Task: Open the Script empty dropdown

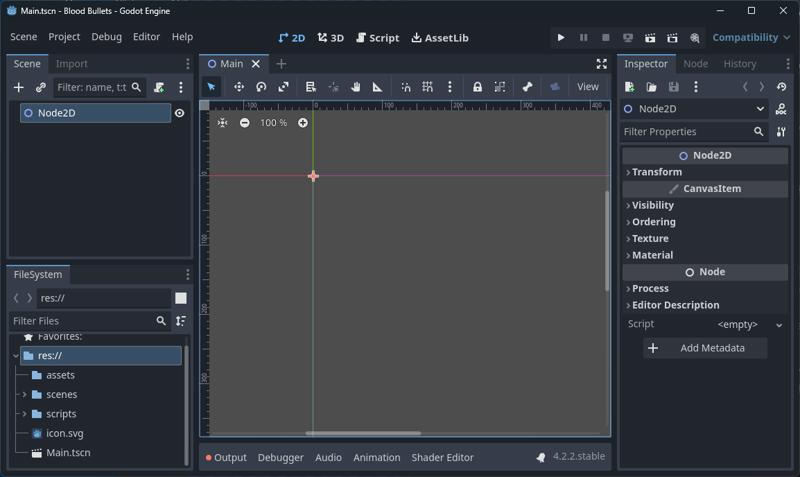Action: point(748,324)
